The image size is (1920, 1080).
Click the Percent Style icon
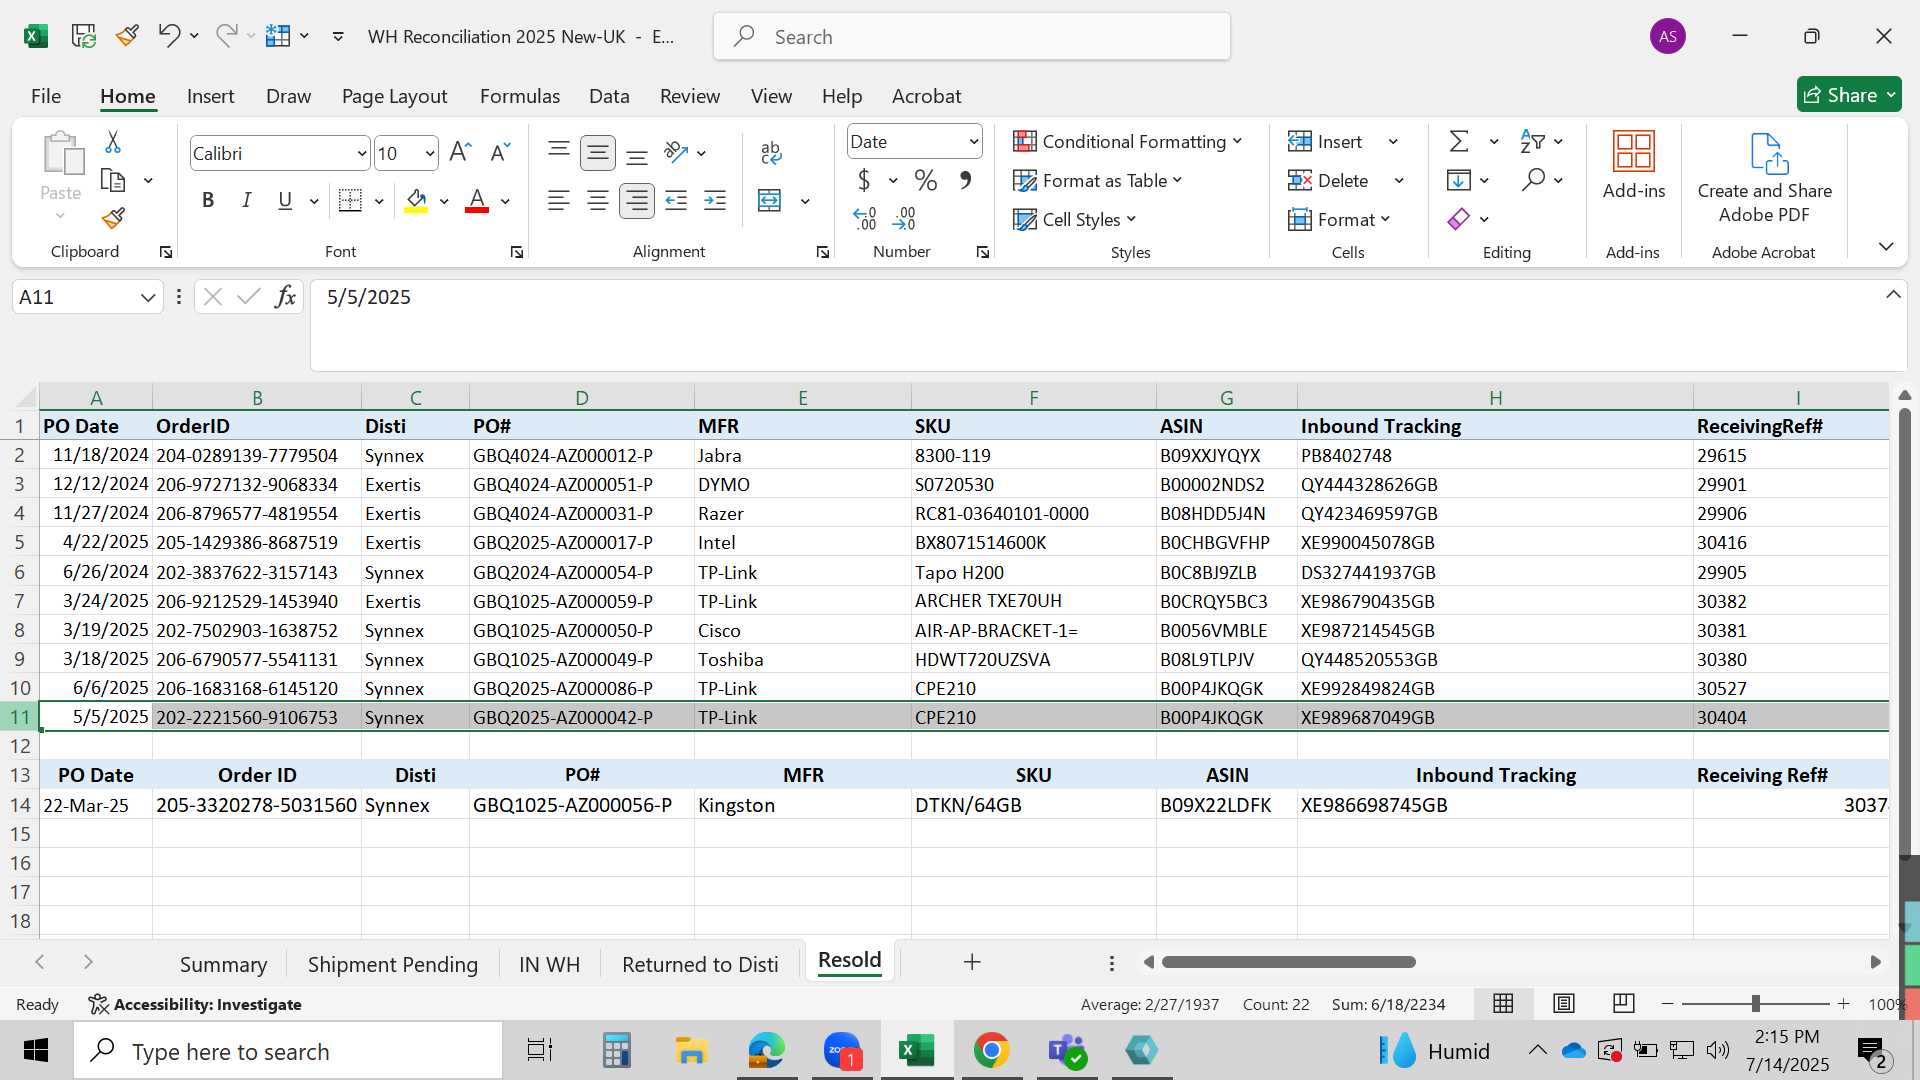926,181
